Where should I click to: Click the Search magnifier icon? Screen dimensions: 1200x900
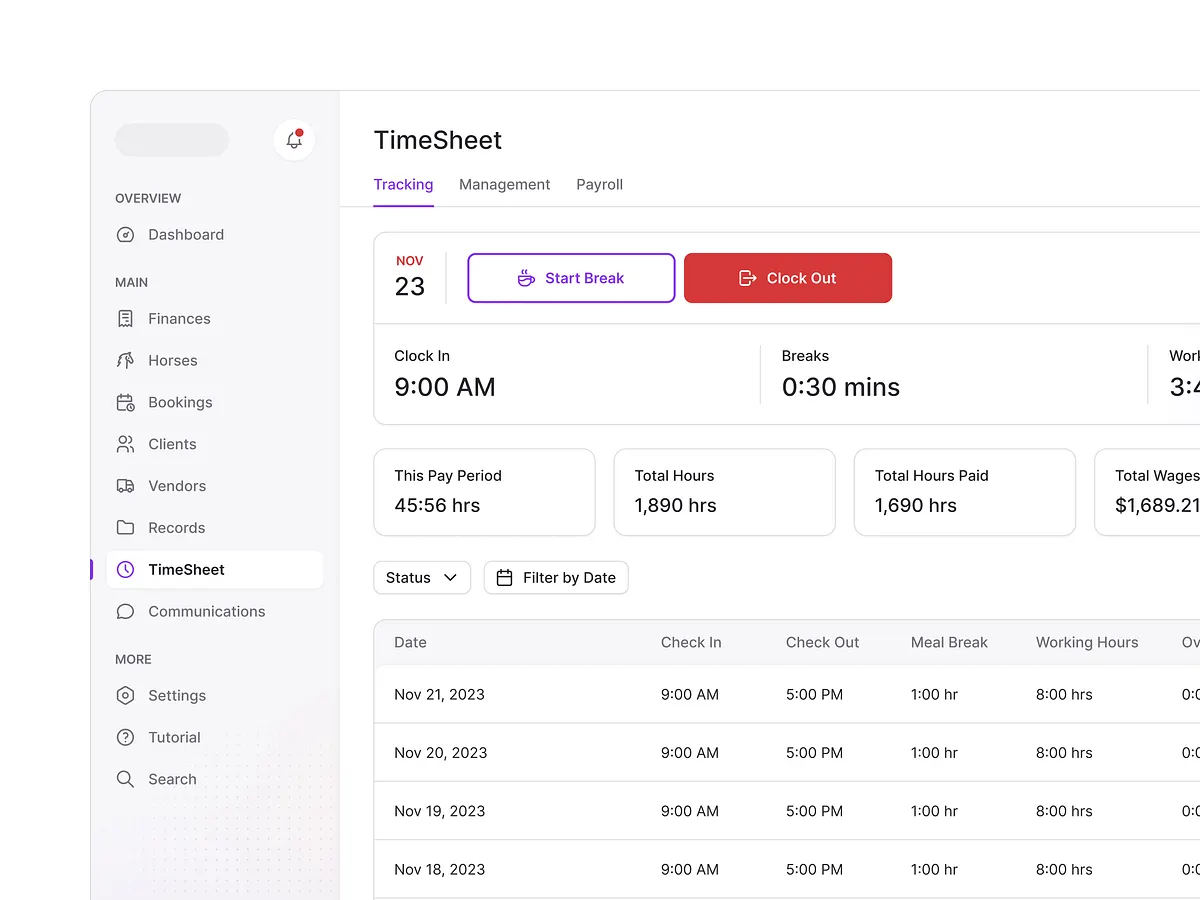125,778
